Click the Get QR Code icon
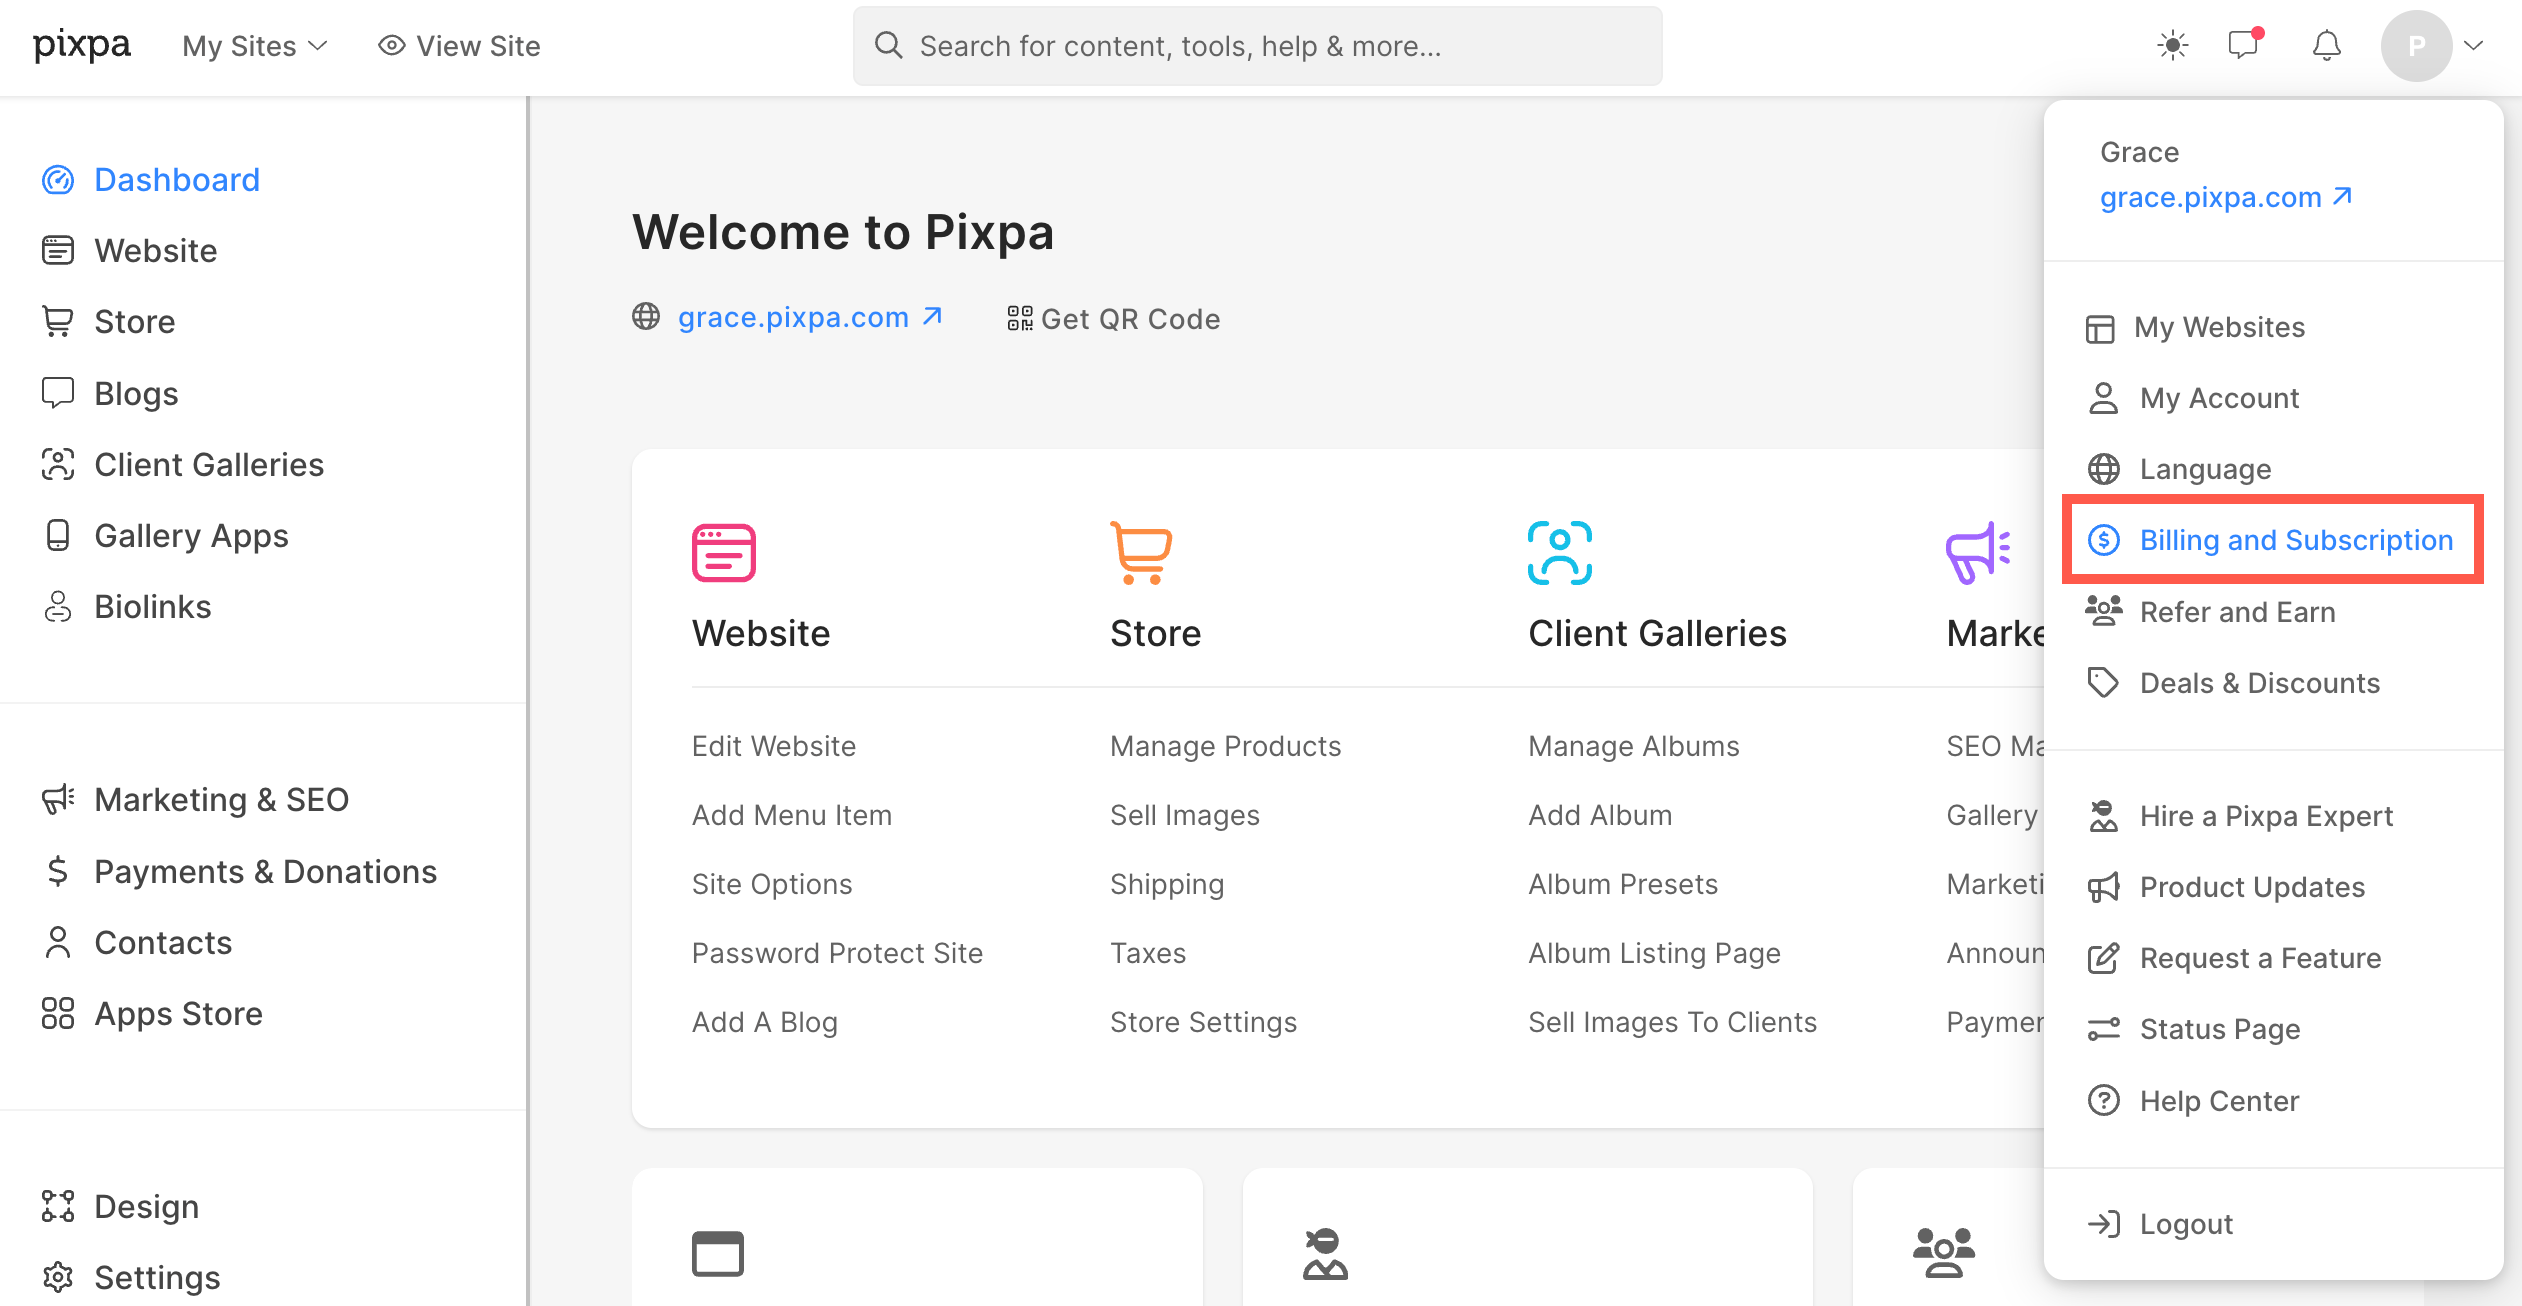Screen dimensions: 2522x1306 click(x=1019, y=319)
